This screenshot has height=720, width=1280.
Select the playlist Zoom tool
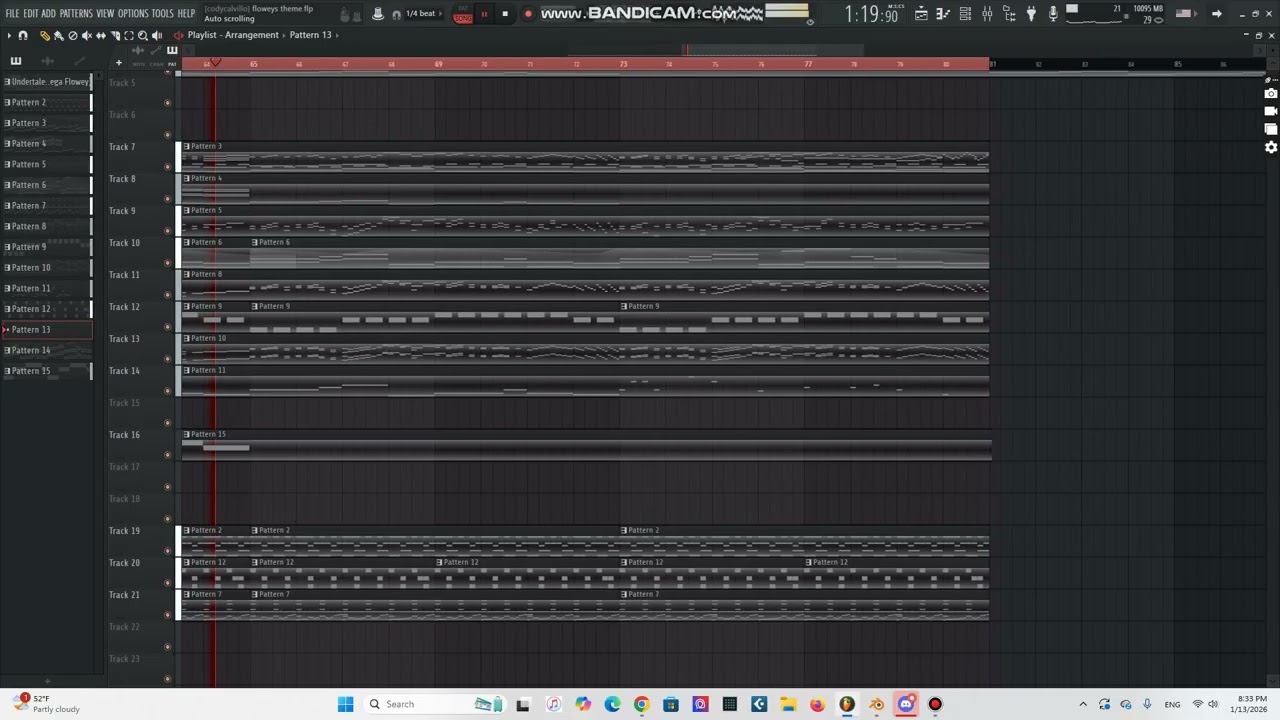(x=142, y=35)
